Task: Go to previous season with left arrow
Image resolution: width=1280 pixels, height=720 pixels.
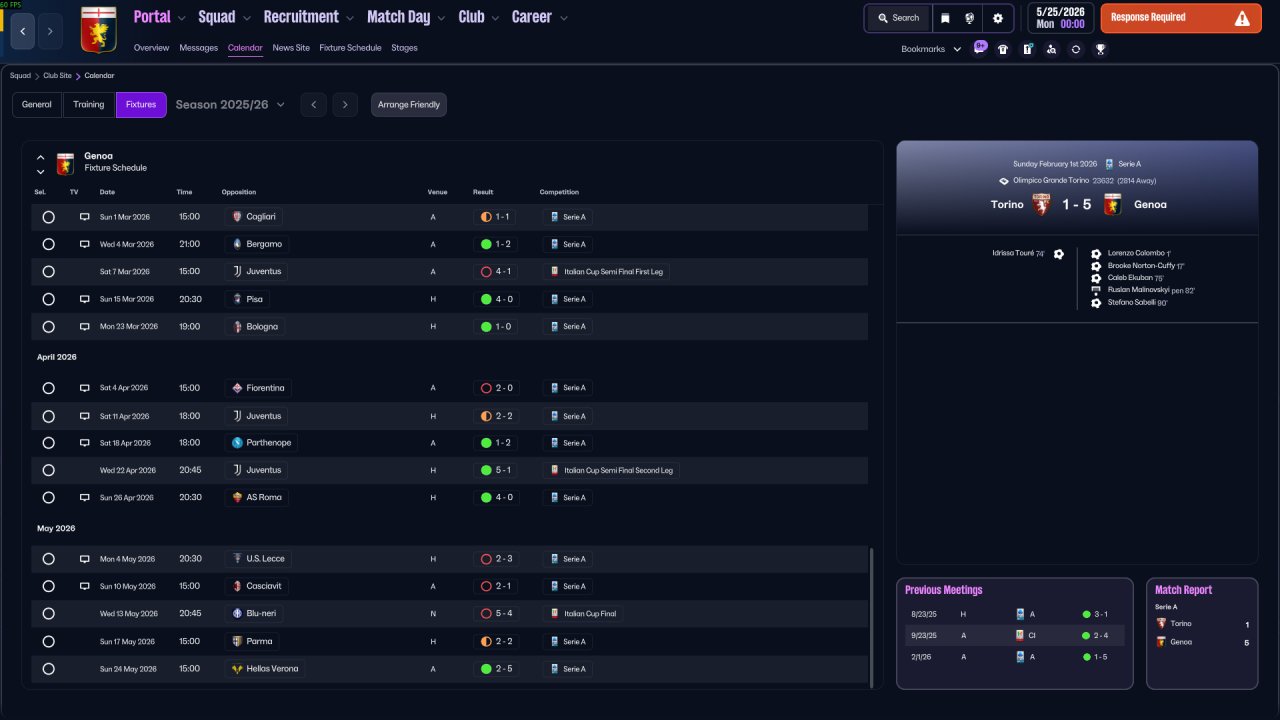Action: coord(313,105)
